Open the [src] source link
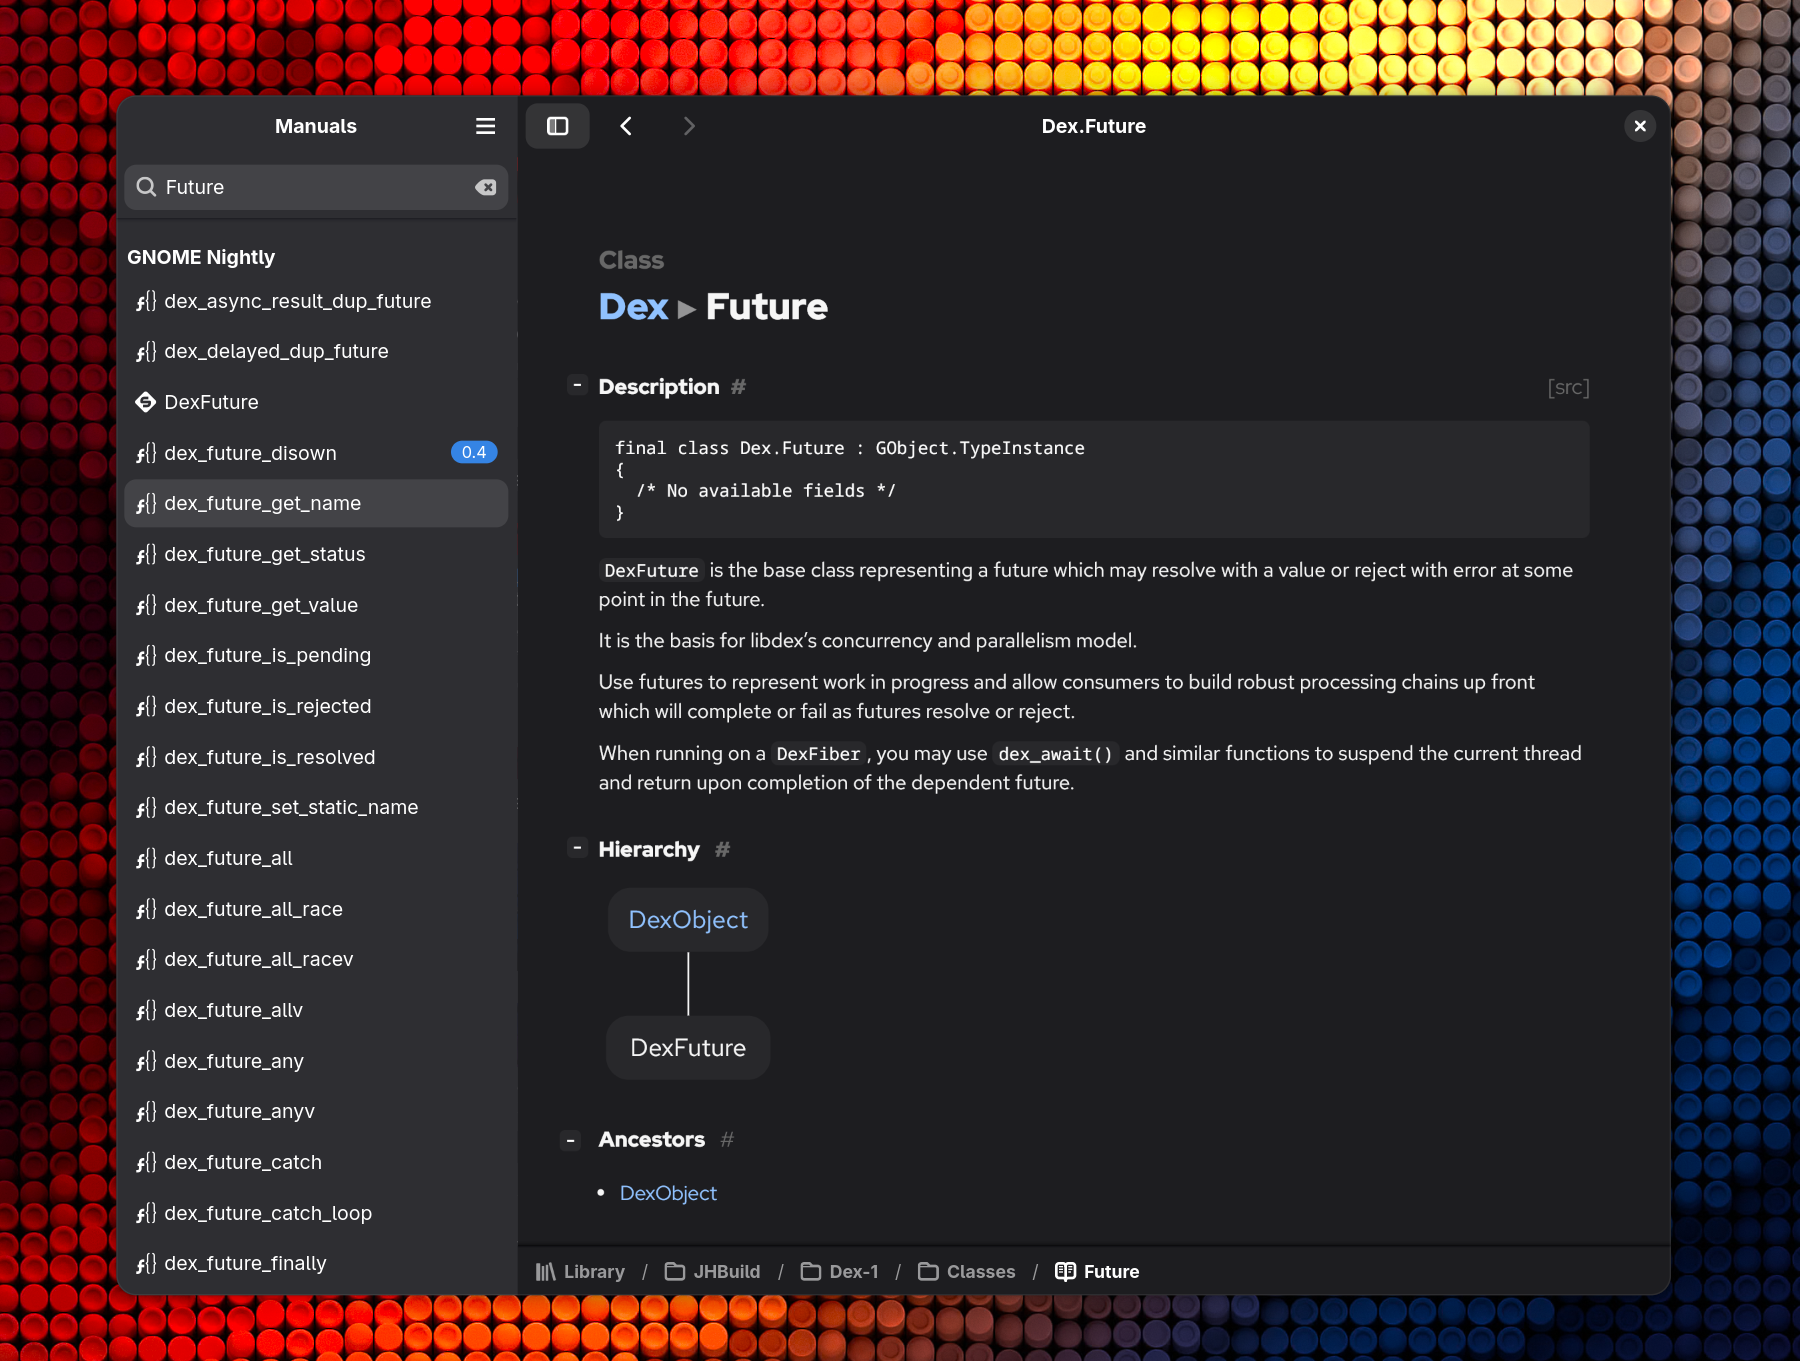 point(1568,387)
